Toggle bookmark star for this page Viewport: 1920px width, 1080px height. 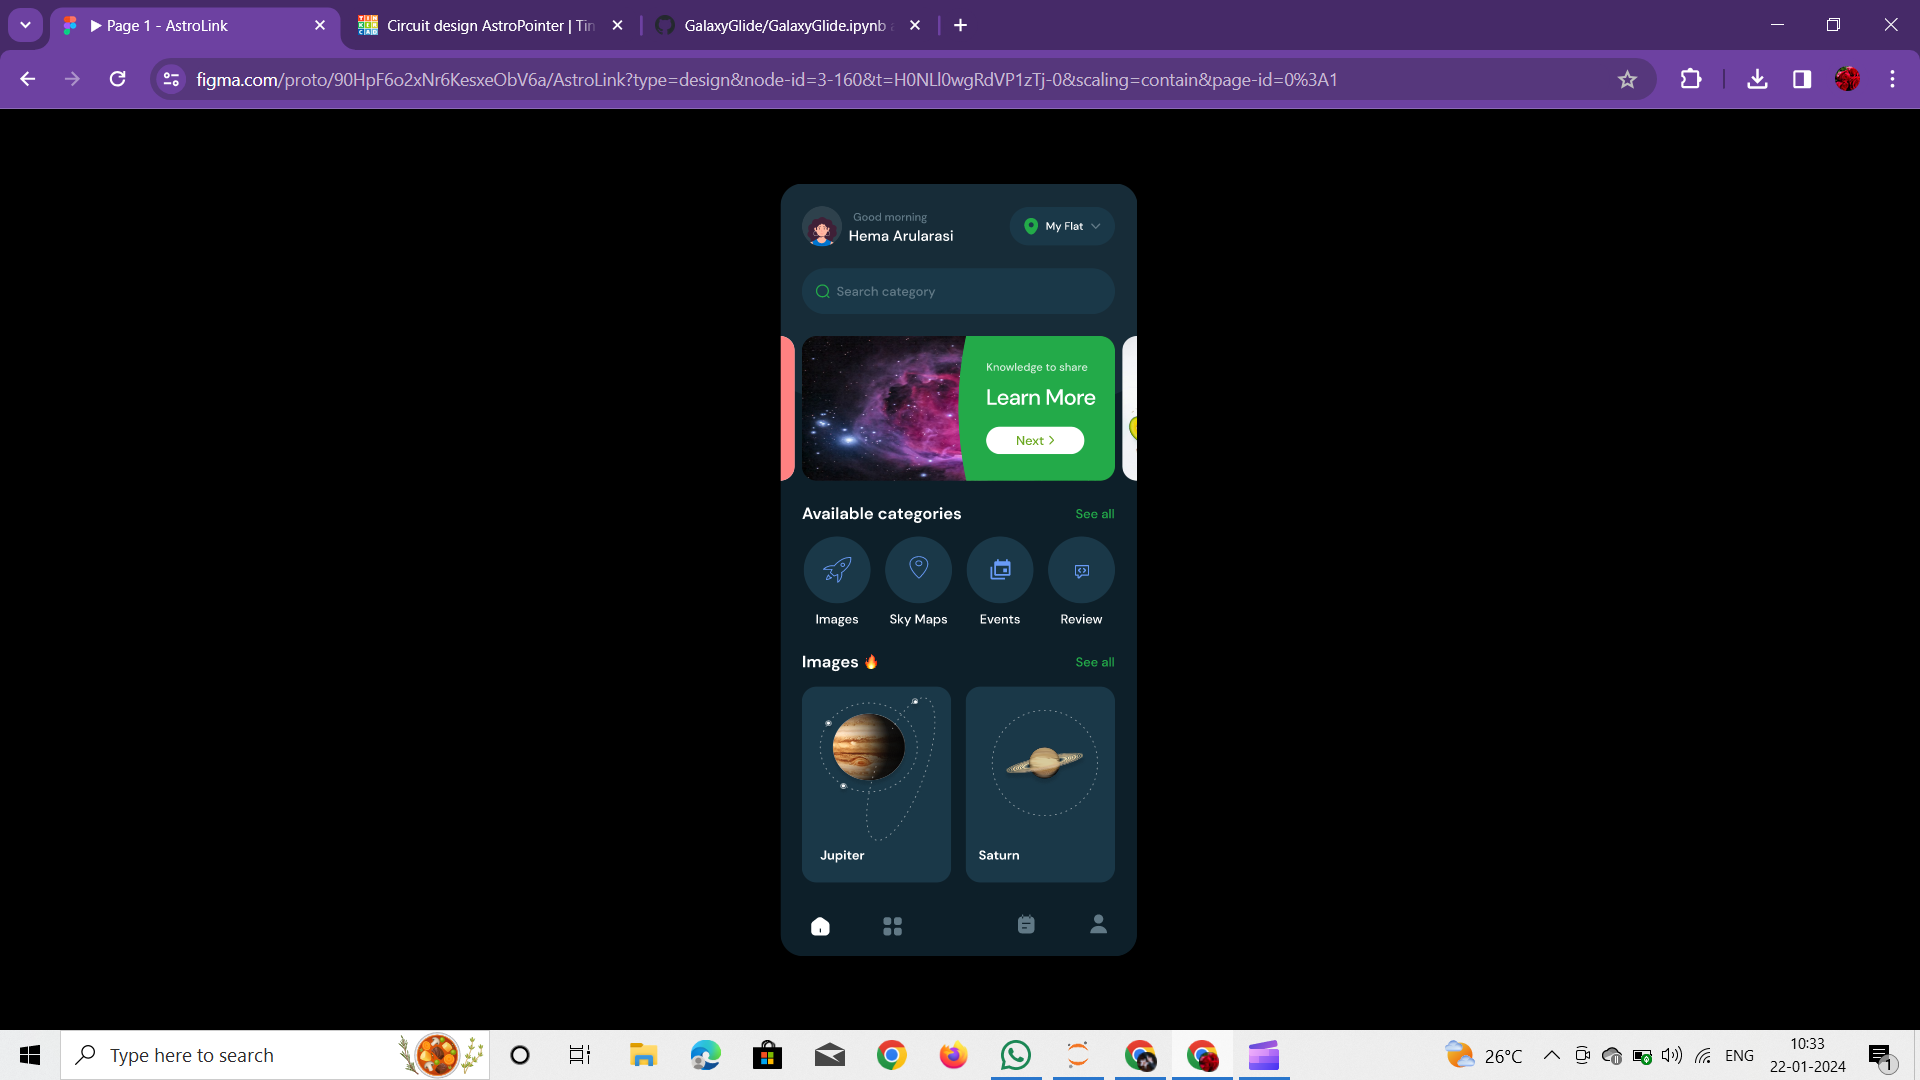click(x=1627, y=79)
